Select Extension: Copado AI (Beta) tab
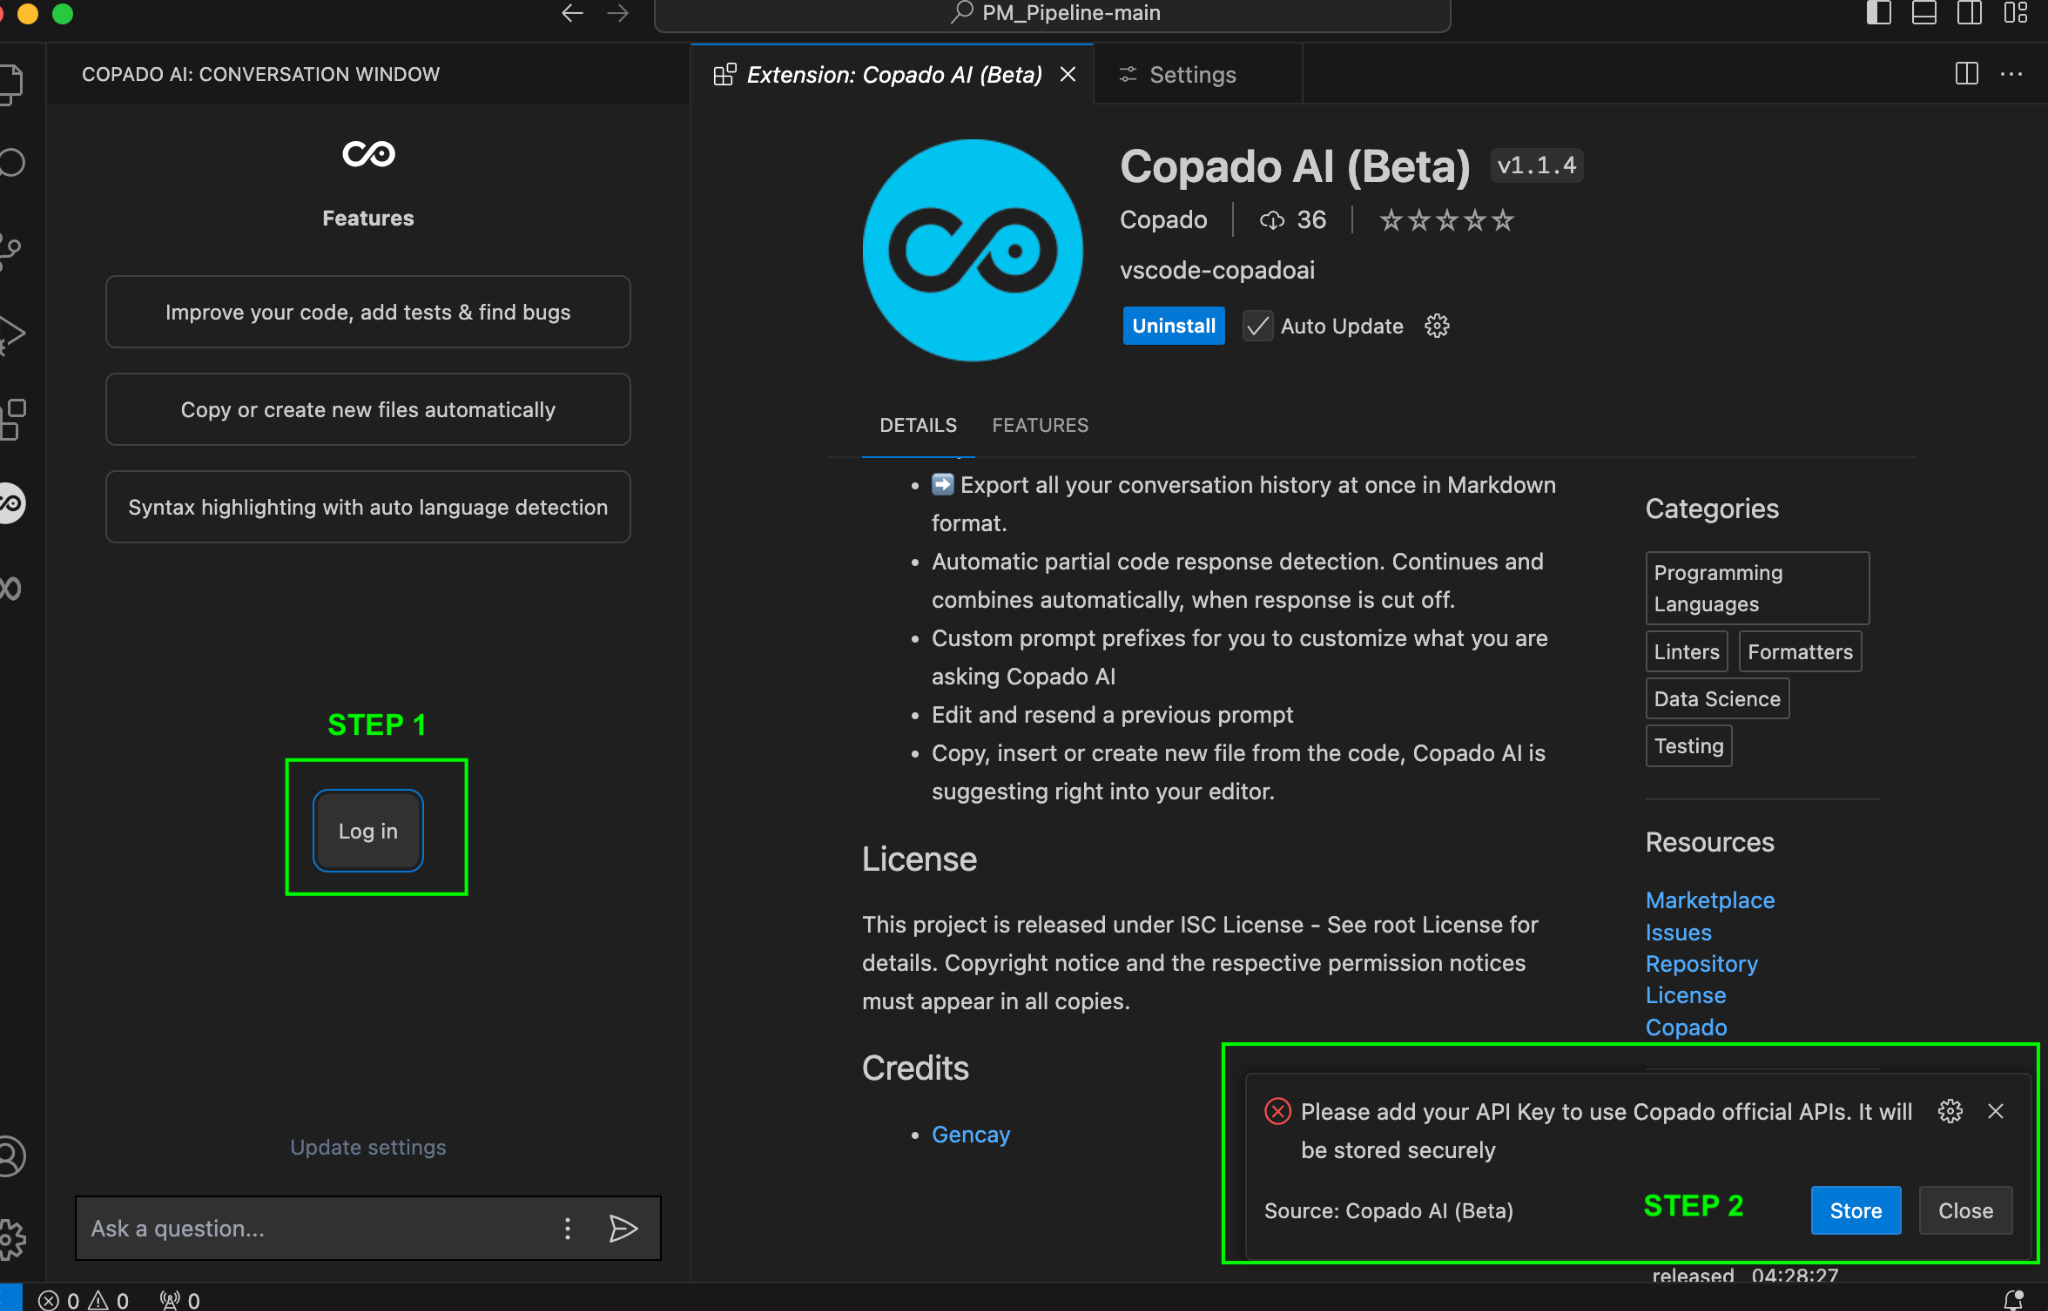This screenshot has width=2048, height=1311. pos(894,75)
